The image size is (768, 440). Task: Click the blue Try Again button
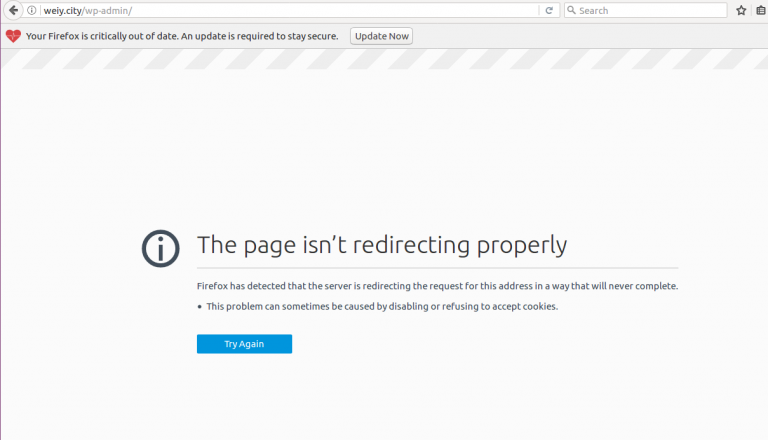(244, 344)
